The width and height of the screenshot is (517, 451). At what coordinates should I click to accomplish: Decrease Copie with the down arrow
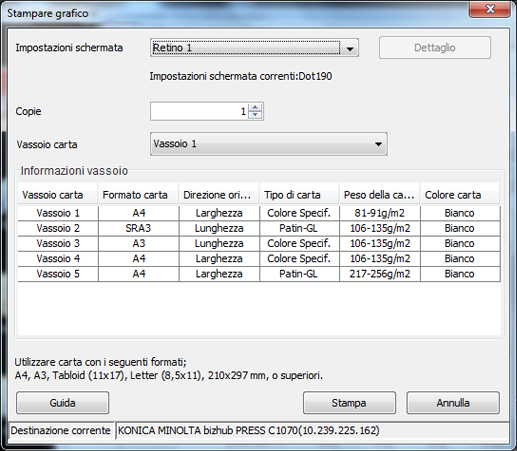[255, 115]
